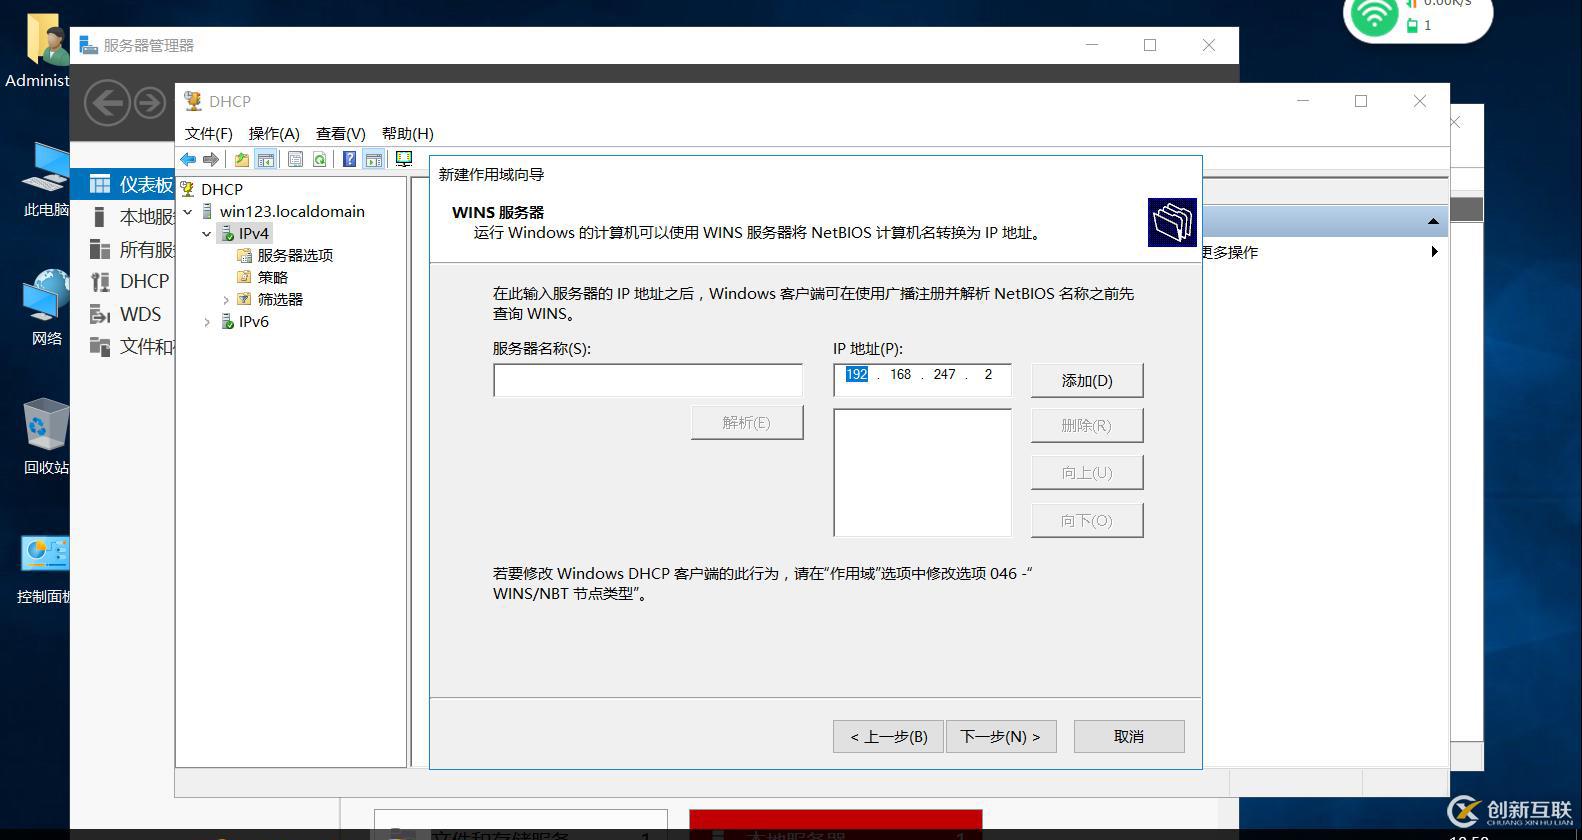Select 服务器选项 under IPv4
This screenshot has height=840, width=1582.
tap(295, 255)
